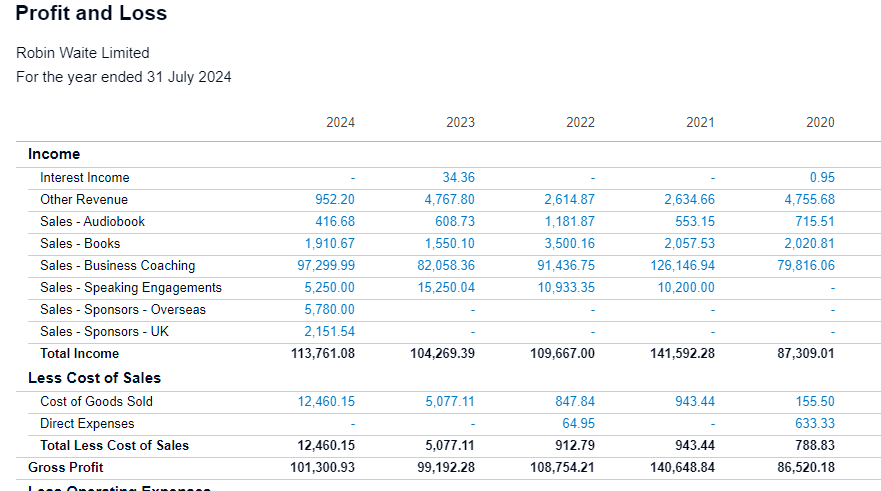Select 2024 Business Coaching value 97,299.99
The width and height of the screenshot is (881, 491).
point(326,265)
